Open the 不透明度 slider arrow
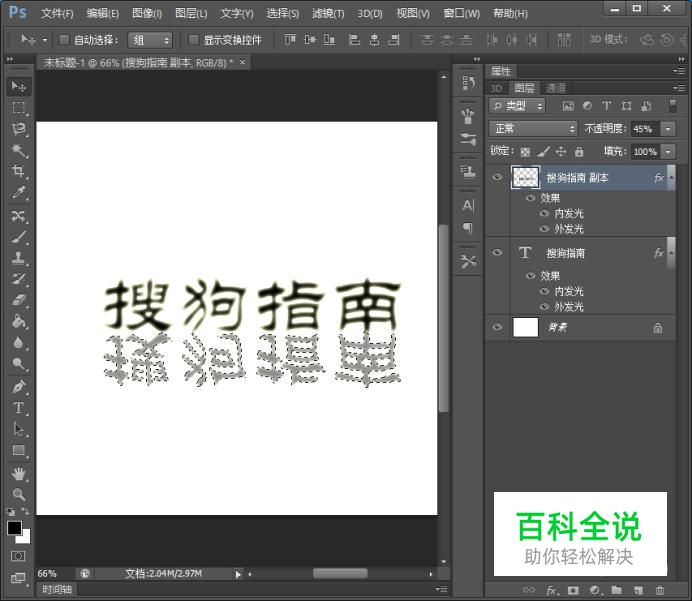The height and width of the screenshot is (601, 692). [668, 129]
